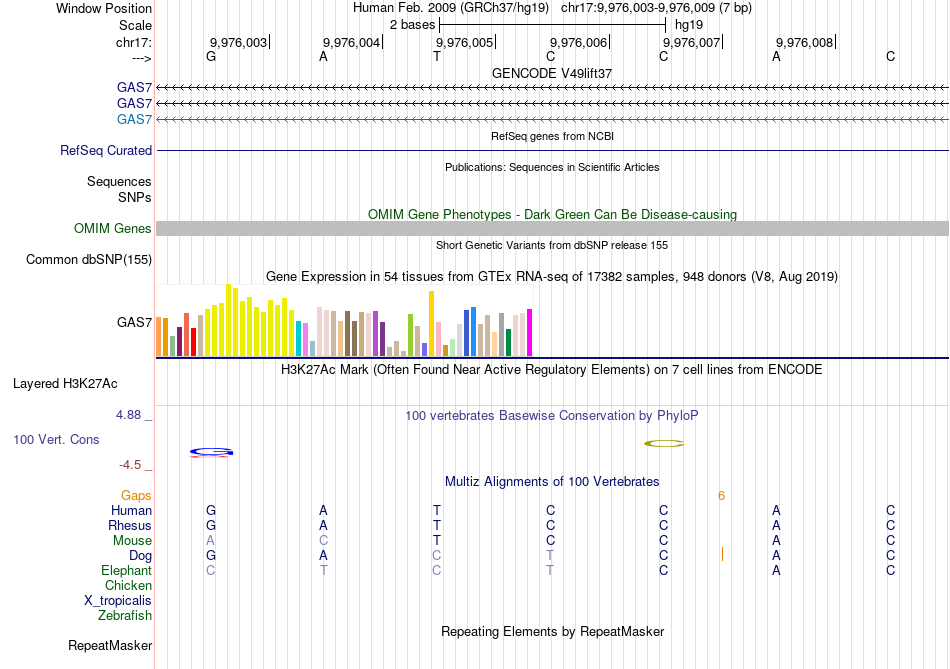Click the light blue GAS7 transcript label

pyautogui.click(x=135, y=119)
